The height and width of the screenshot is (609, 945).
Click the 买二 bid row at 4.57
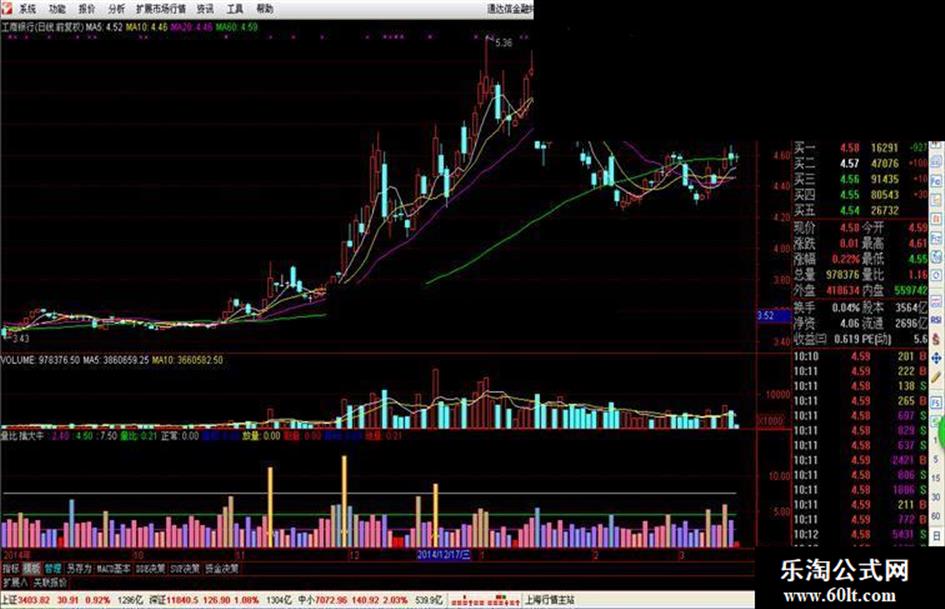click(x=860, y=163)
